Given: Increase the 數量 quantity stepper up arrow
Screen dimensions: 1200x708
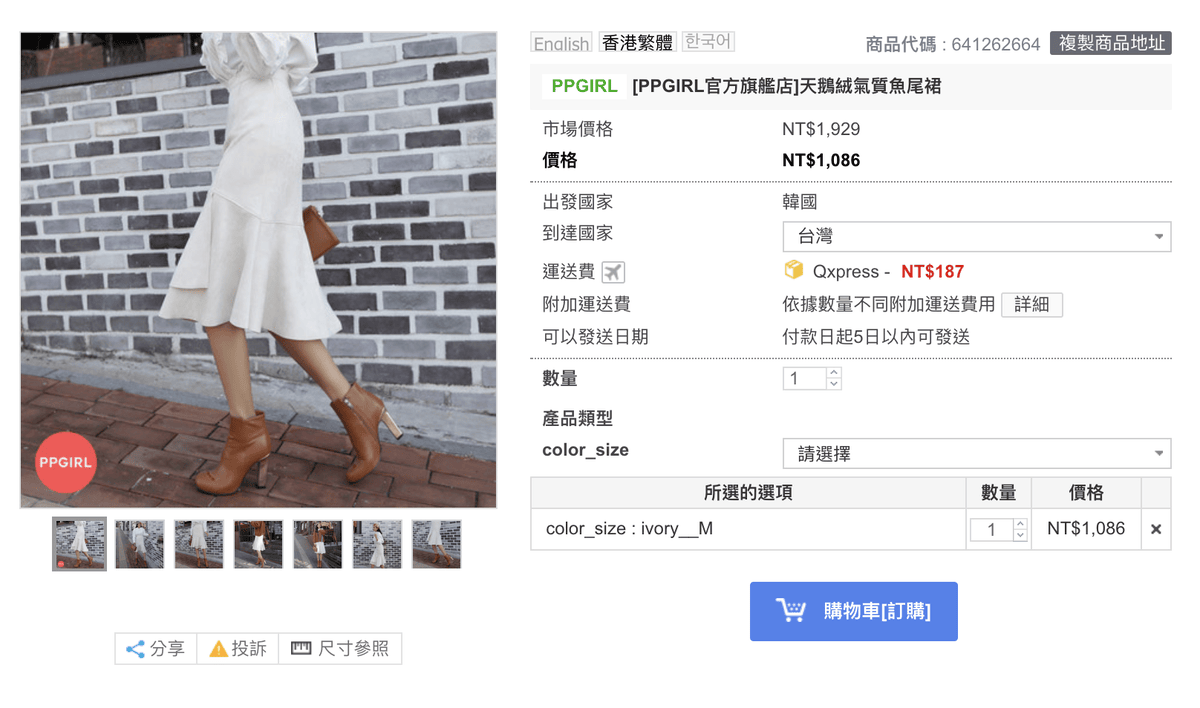Looking at the screenshot, I should click(834, 373).
